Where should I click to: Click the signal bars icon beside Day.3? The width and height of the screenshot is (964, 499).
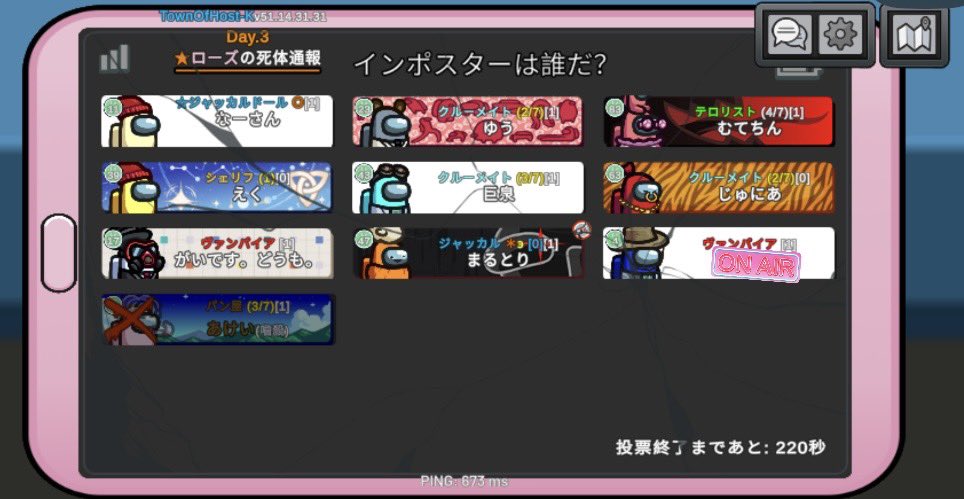115,58
